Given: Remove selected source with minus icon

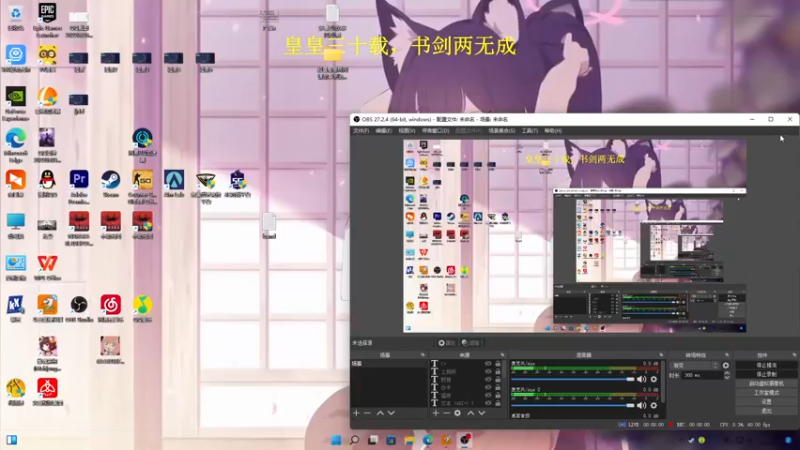Looking at the screenshot, I should pyautogui.click(x=446, y=413).
